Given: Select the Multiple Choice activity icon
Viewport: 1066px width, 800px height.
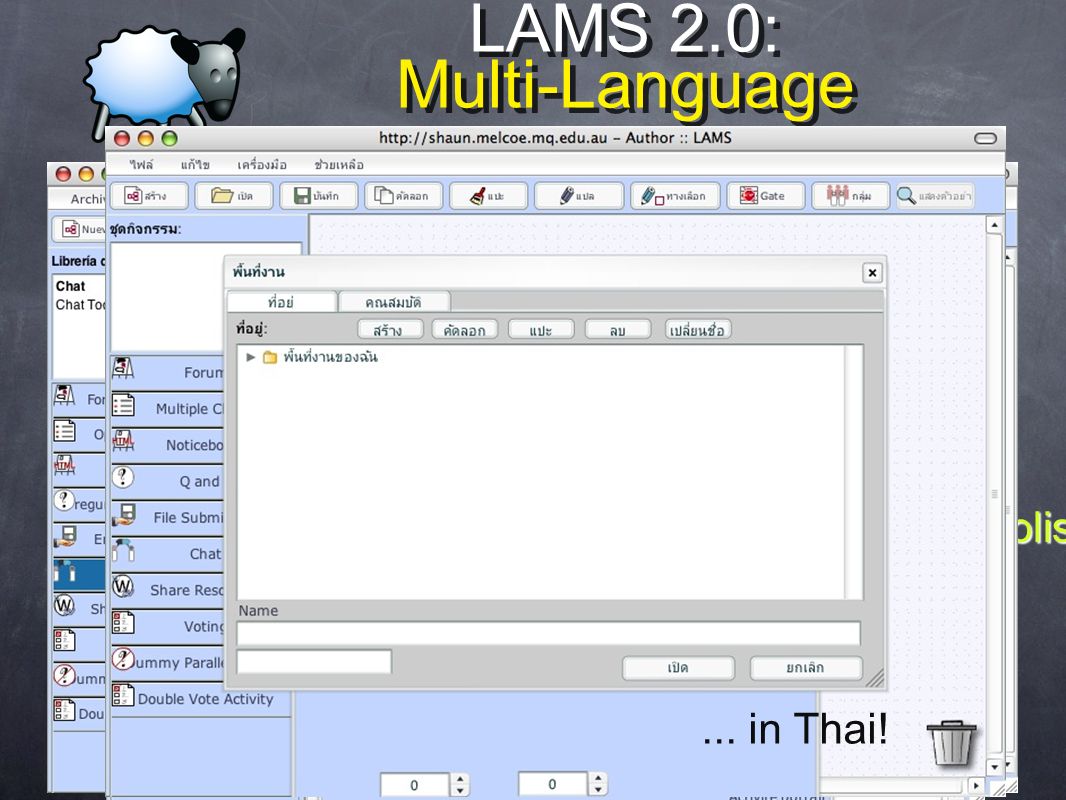Looking at the screenshot, I should (123, 405).
